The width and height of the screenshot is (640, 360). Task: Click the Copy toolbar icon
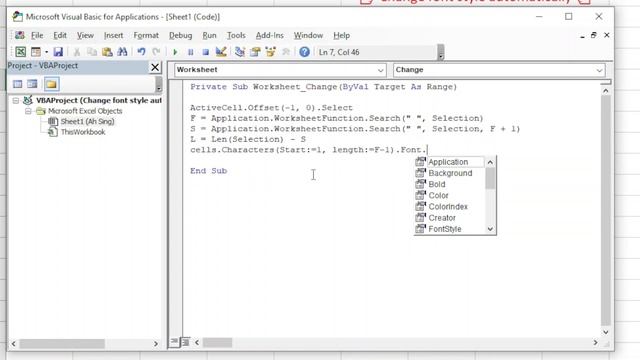[92, 52]
